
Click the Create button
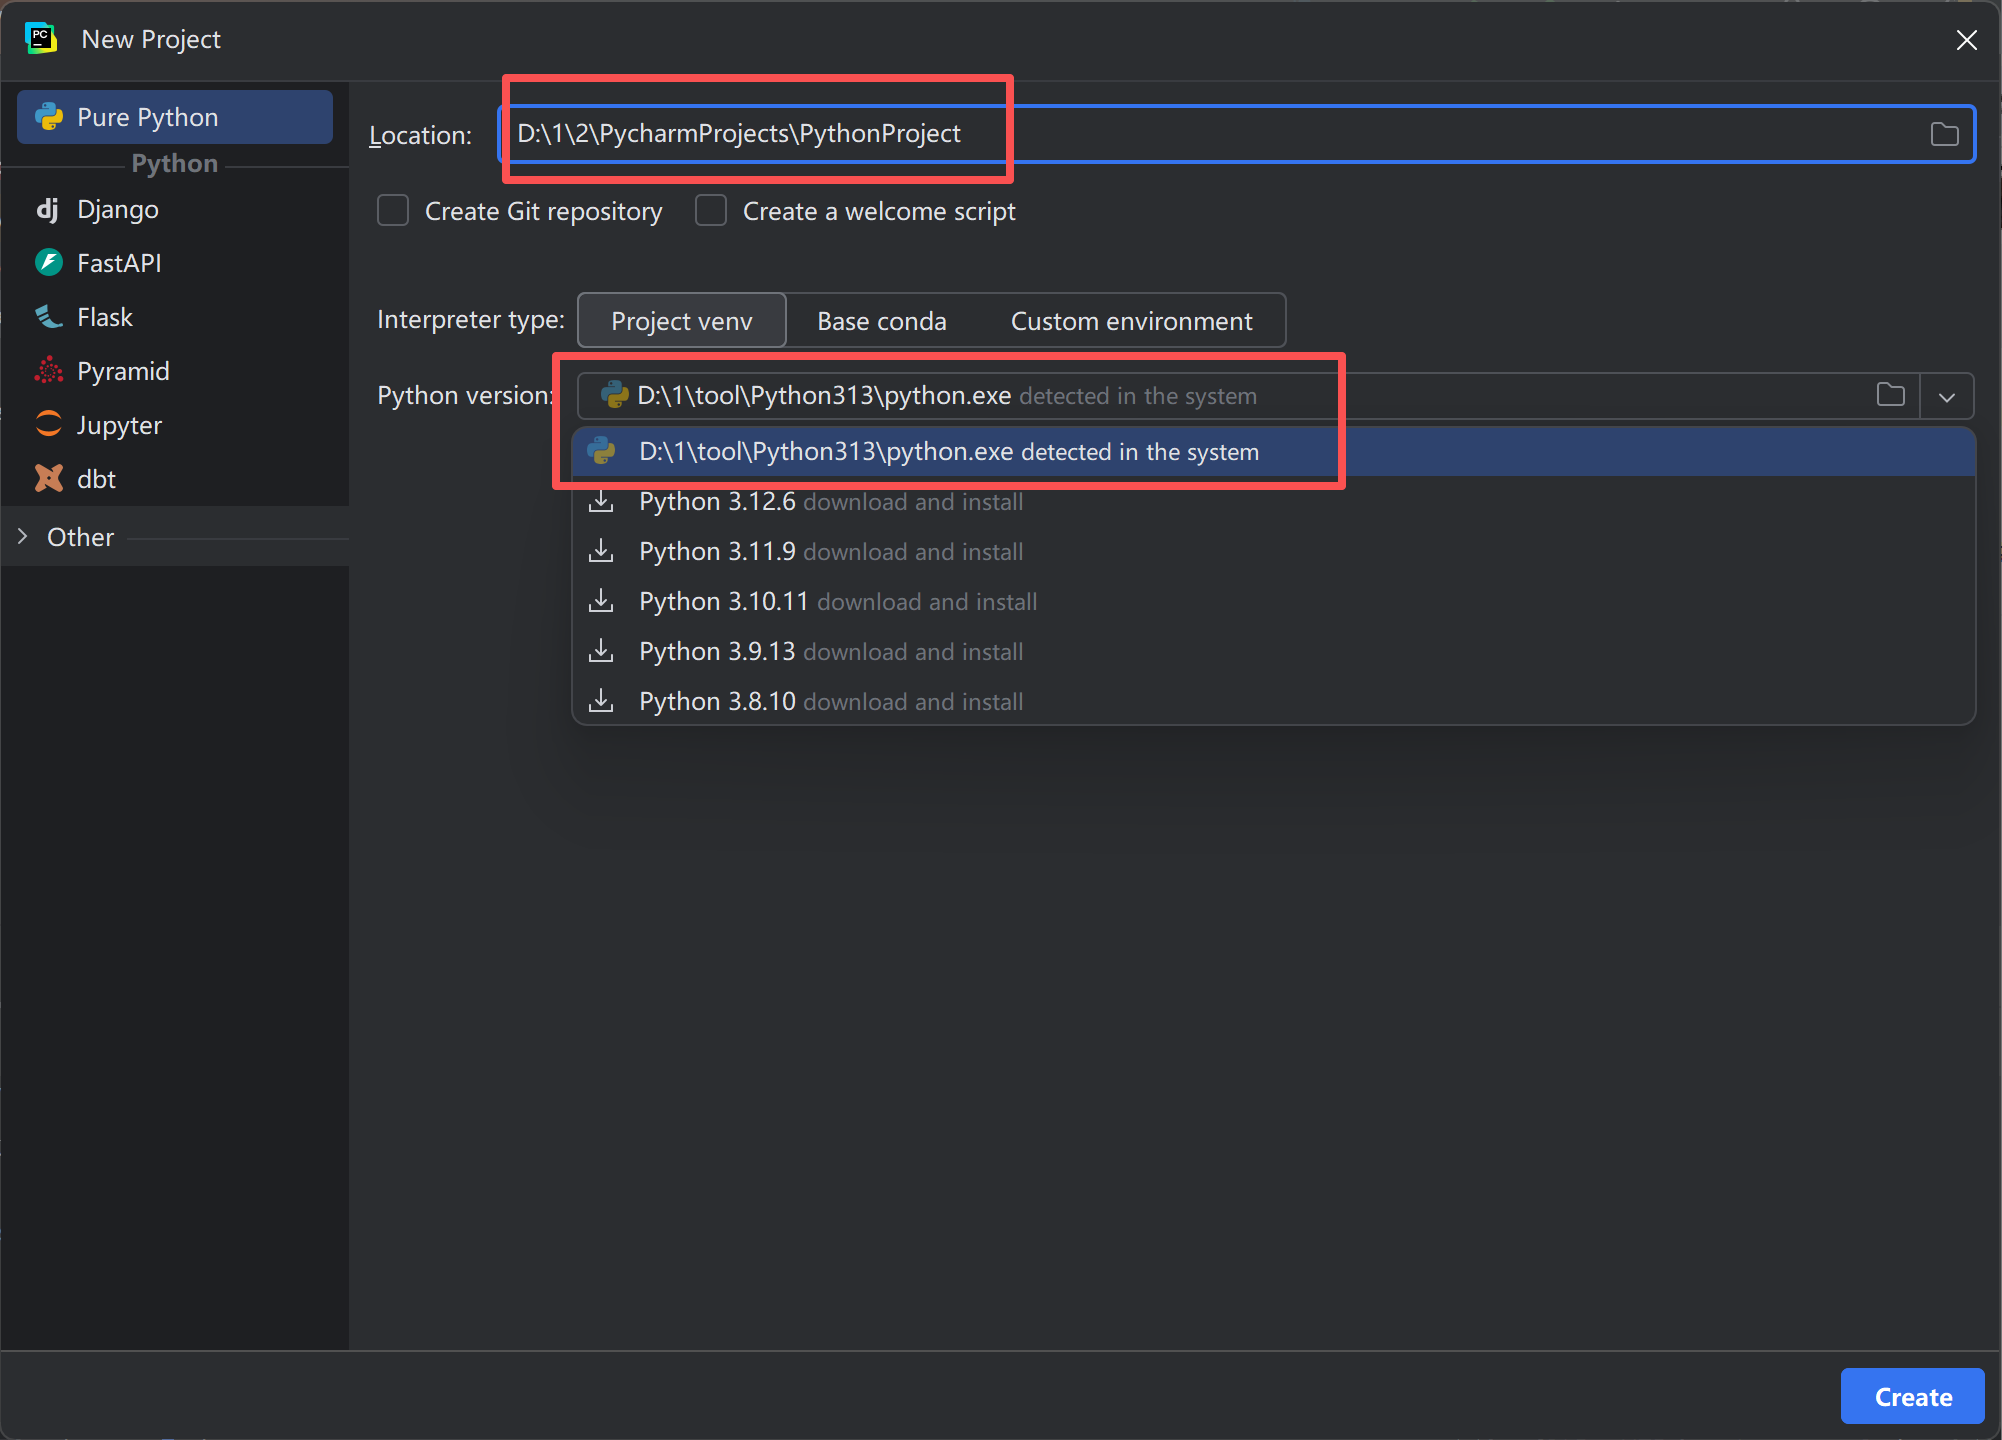[1912, 1396]
